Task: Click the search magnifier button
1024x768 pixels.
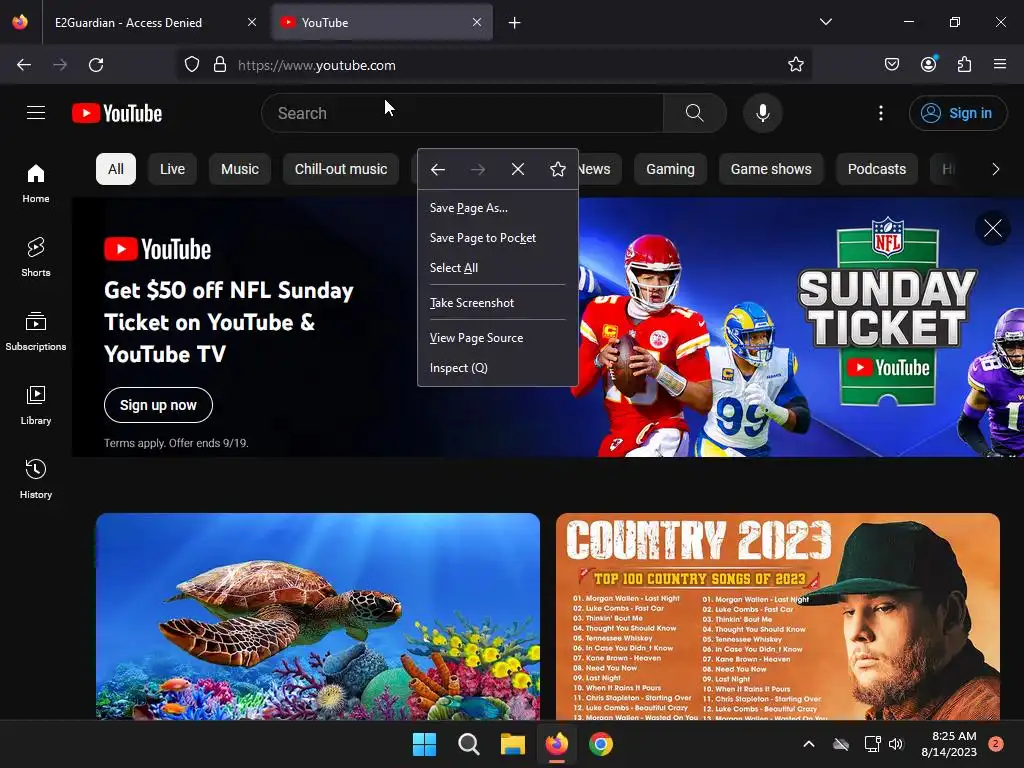Action: coord(694,113)
